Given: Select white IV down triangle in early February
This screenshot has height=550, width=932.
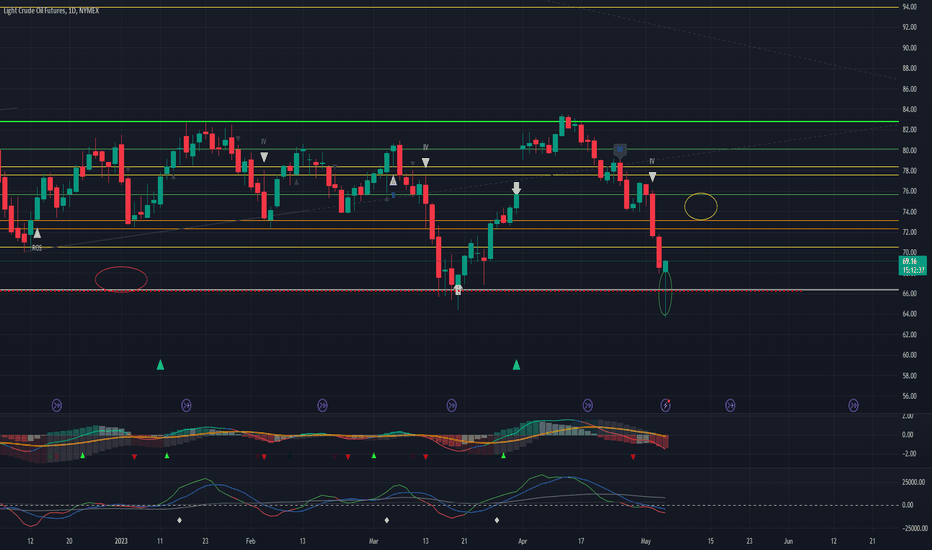Looking at the screenshot, I should coord(264,157).
